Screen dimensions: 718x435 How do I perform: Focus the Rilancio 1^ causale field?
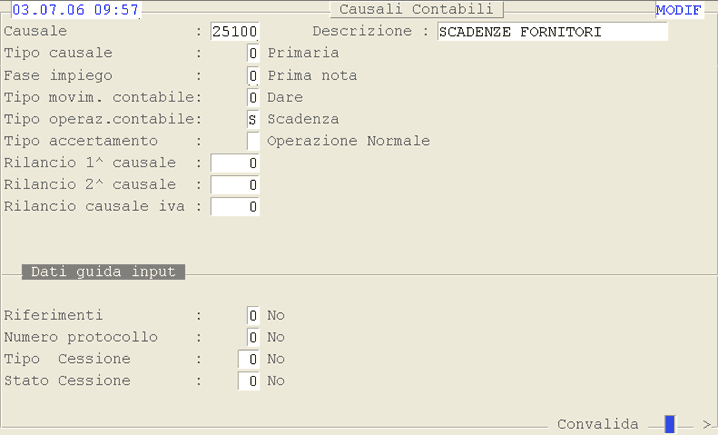point(235,163)
